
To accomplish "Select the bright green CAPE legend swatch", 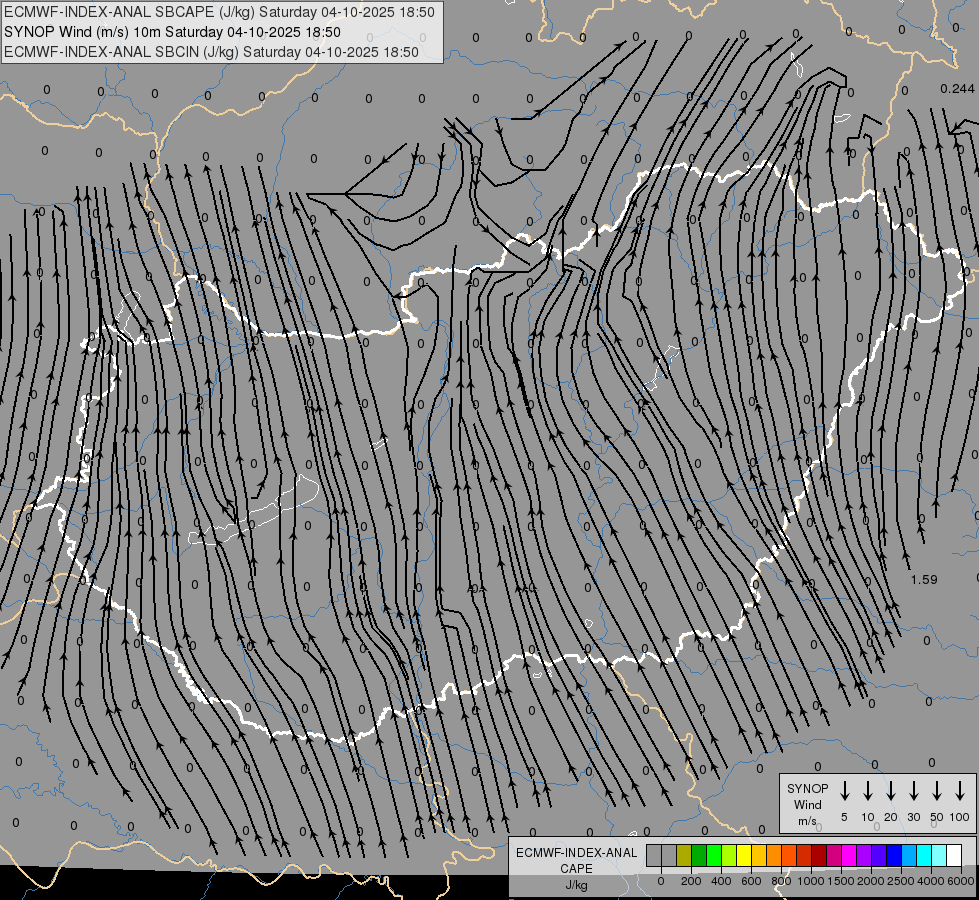I will pos(714,855).
